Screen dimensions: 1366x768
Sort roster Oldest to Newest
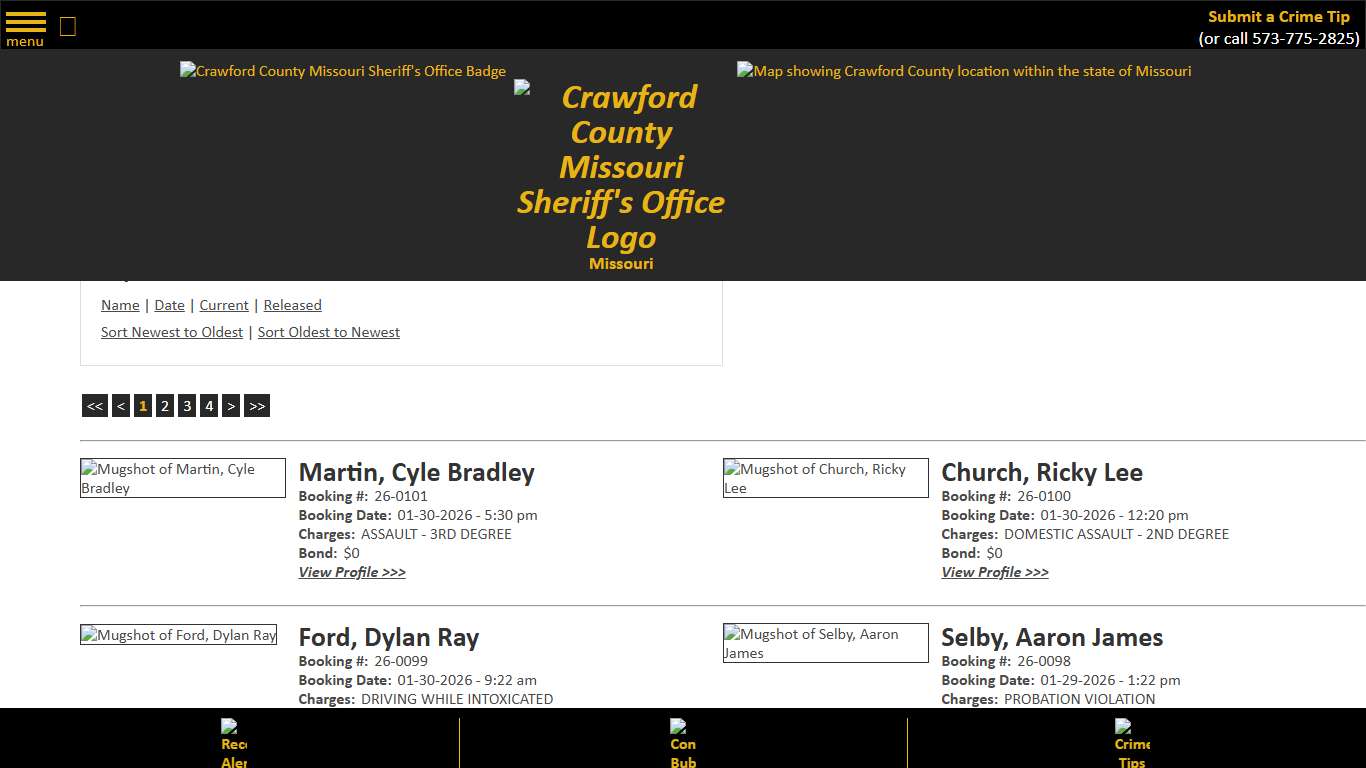pyautogui.click(x=328, y=332)
